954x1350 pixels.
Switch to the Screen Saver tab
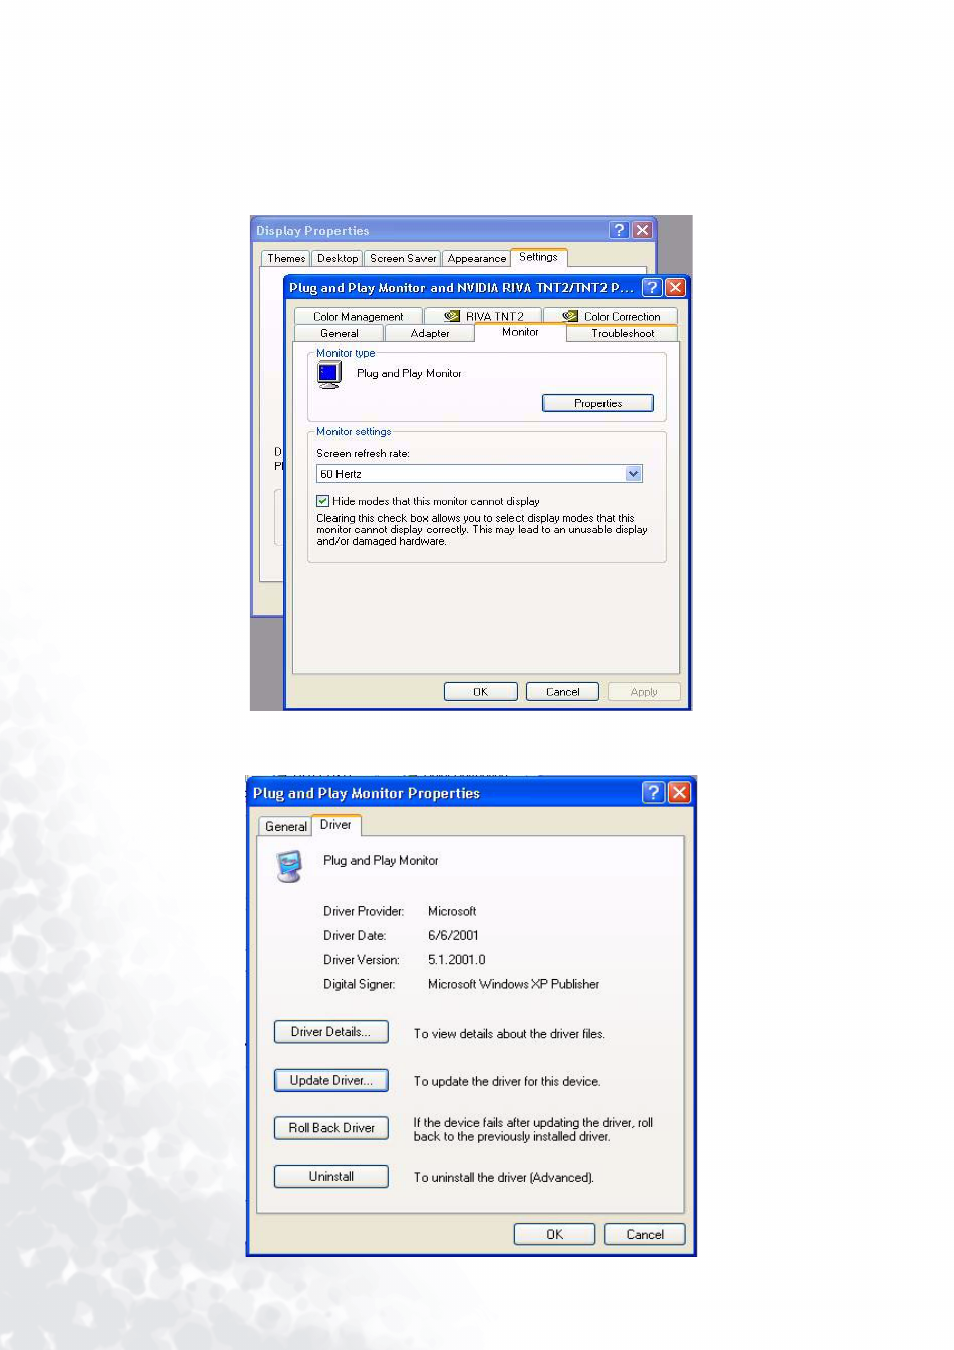tap(403, 258)
